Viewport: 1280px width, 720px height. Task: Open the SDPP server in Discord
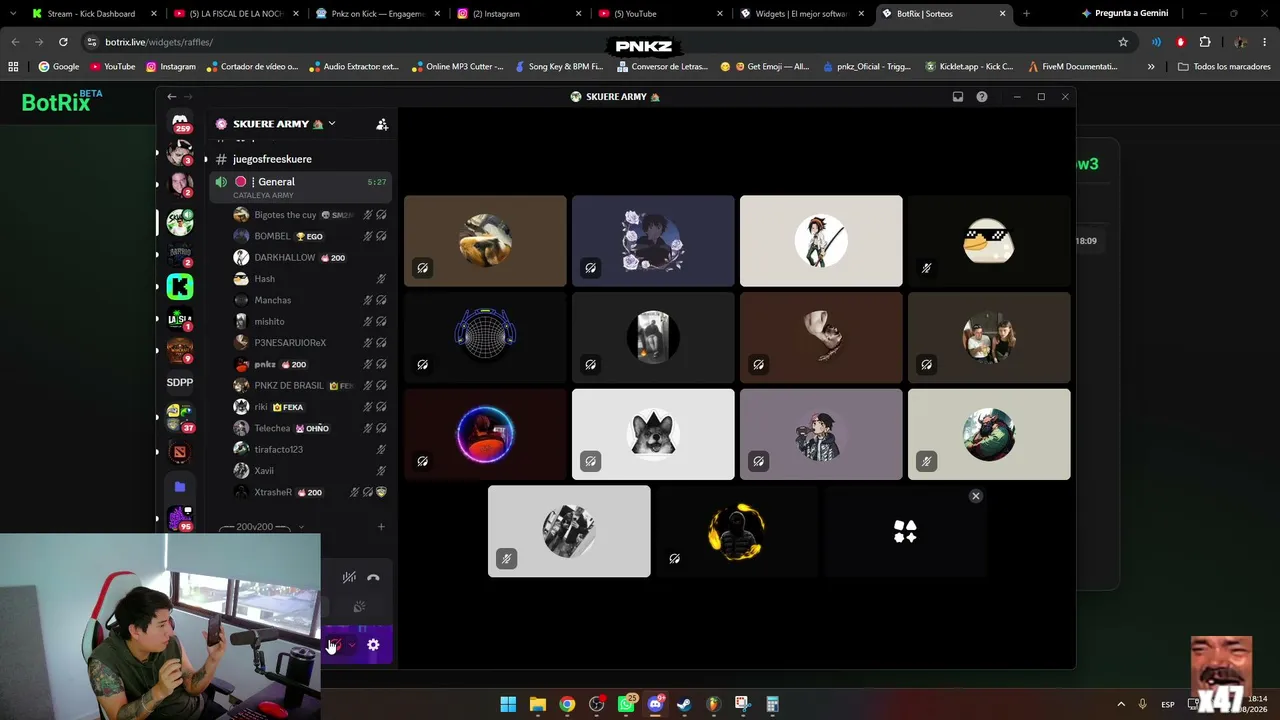coord(180,382)
